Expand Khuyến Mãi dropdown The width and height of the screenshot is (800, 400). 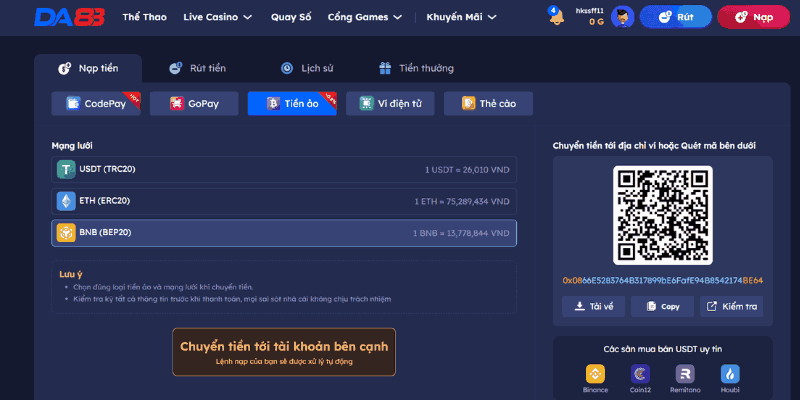click(x=461, y=17)
